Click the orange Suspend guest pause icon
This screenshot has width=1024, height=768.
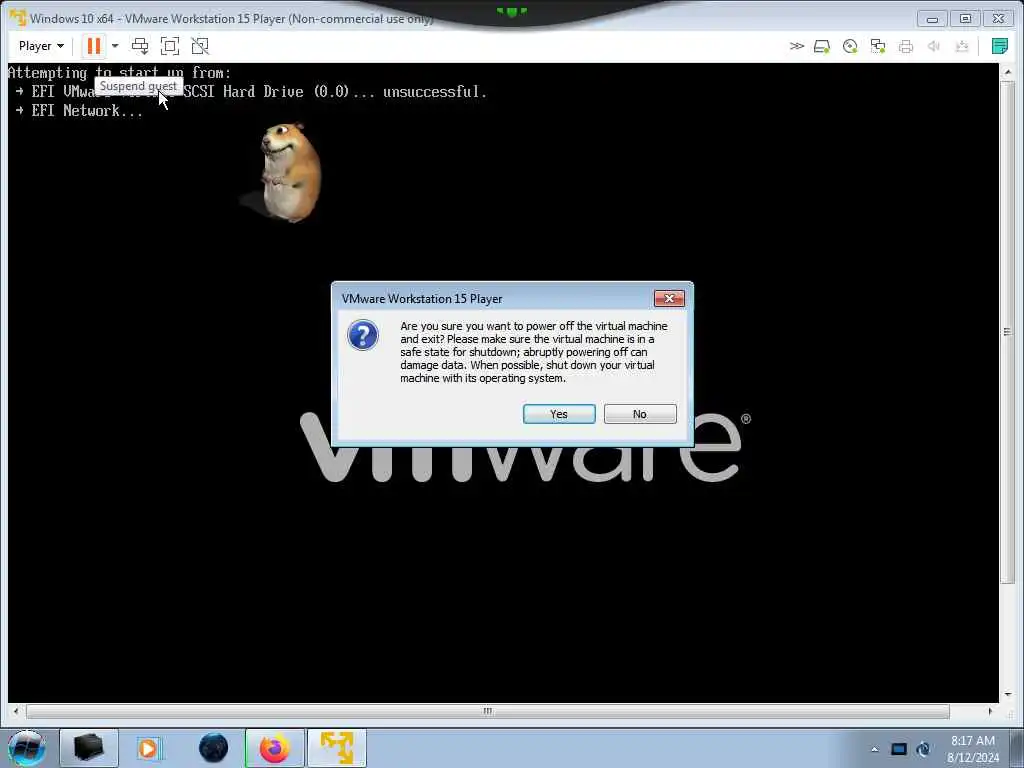pos(94,46)
